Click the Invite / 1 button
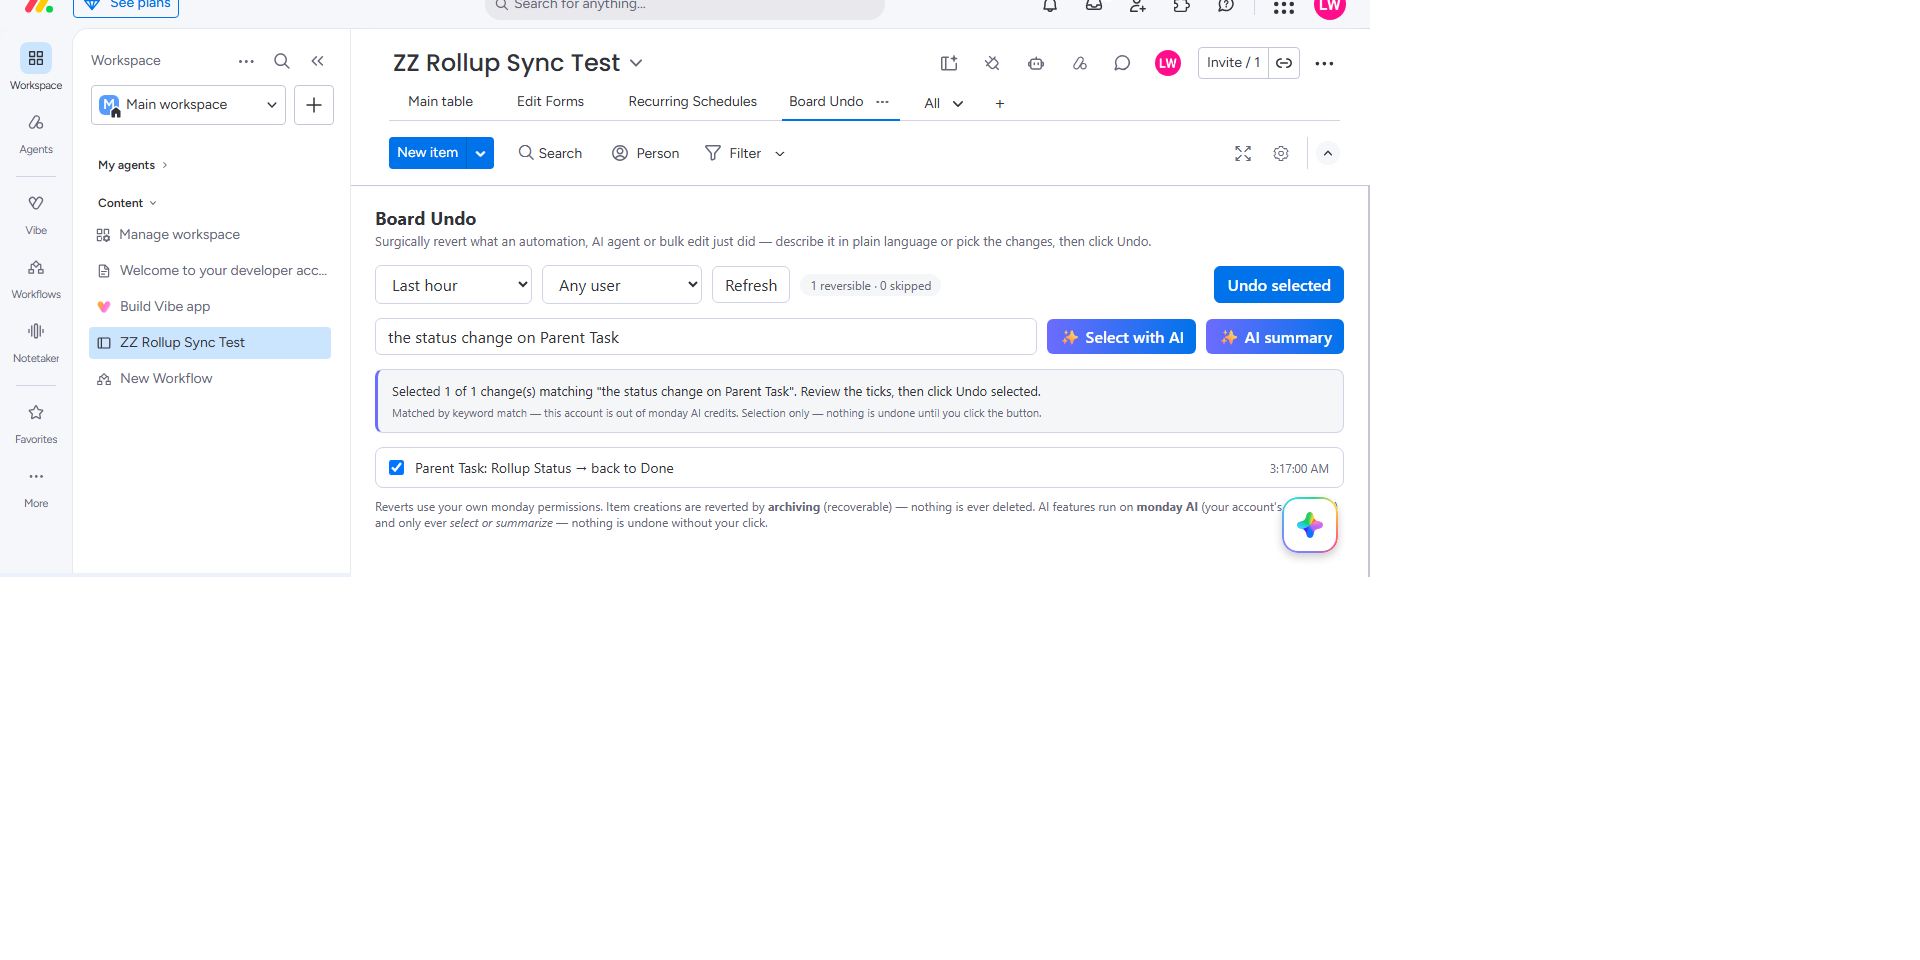 [x=1233, y=63]
